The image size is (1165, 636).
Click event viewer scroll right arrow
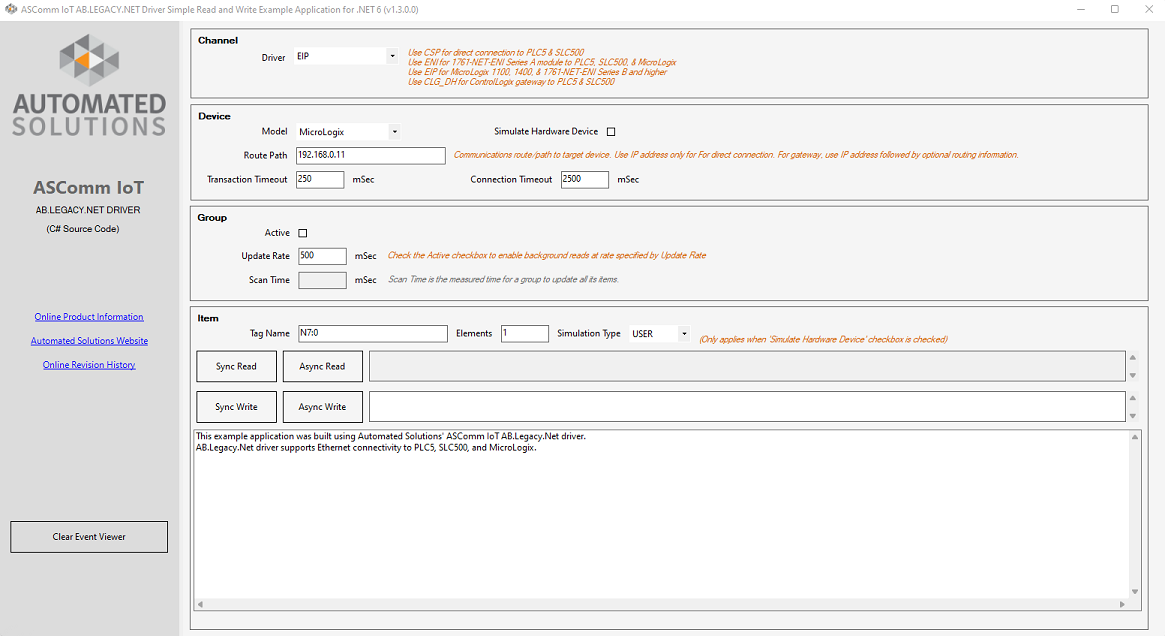1122,604
